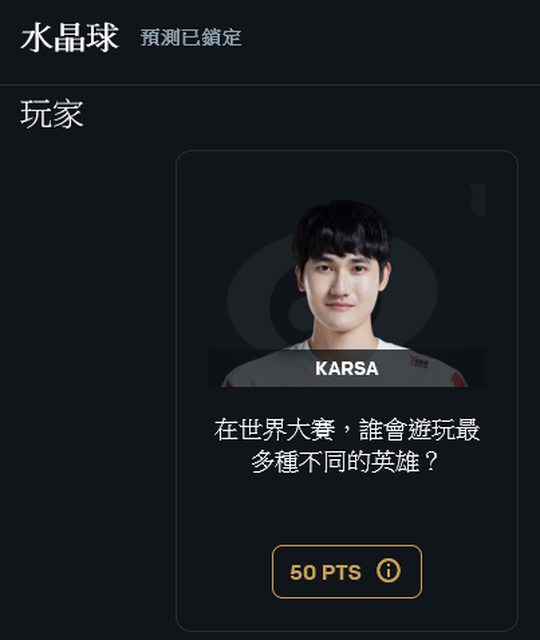
Task: Click the 50 PTS points badge
Action: 347,571
